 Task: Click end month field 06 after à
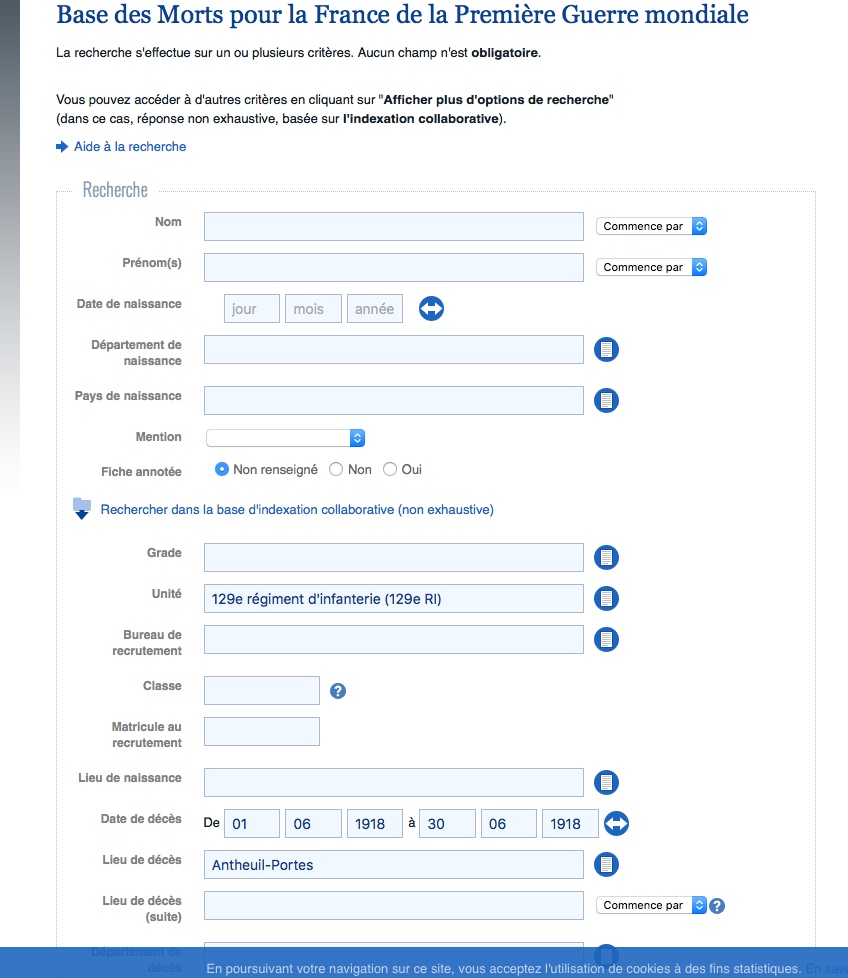tap(509, 824)
